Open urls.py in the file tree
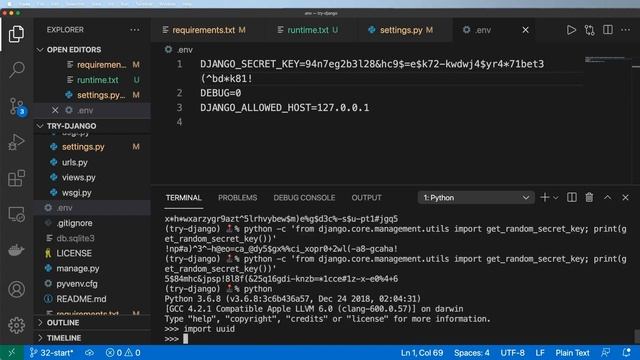This screenshot has width=640, height=360. [x=74, y=162]
